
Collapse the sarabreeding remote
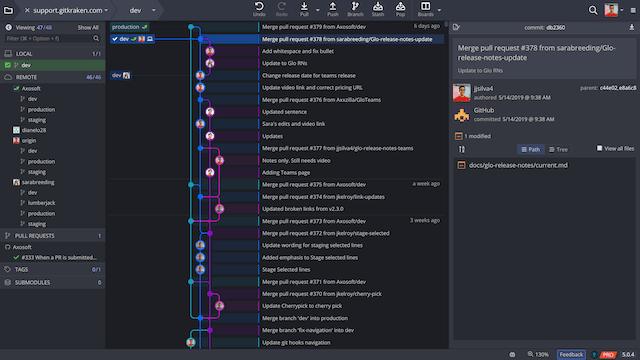point(38,182)
